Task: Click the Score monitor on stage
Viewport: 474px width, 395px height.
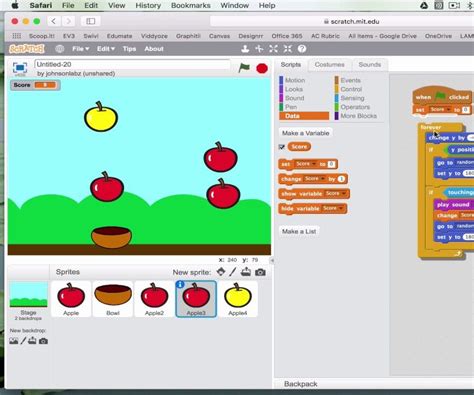Action: (35, 85)
